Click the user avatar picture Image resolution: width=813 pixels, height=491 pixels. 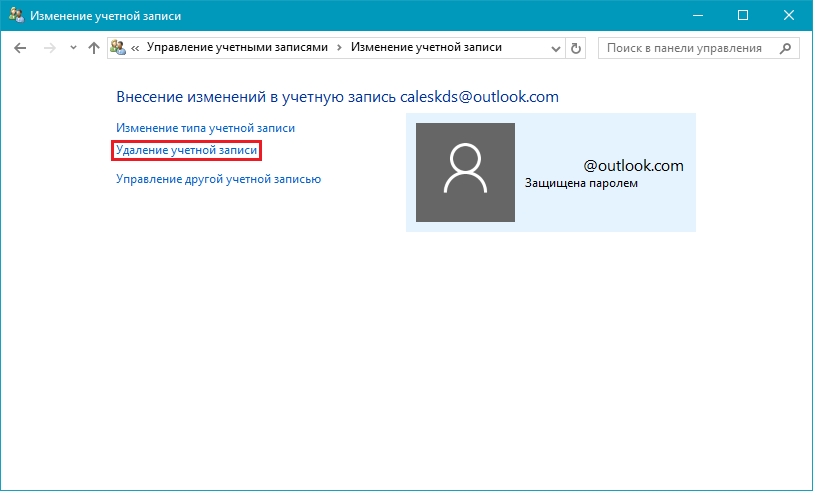pyautogui.click(x=465, y=172)
